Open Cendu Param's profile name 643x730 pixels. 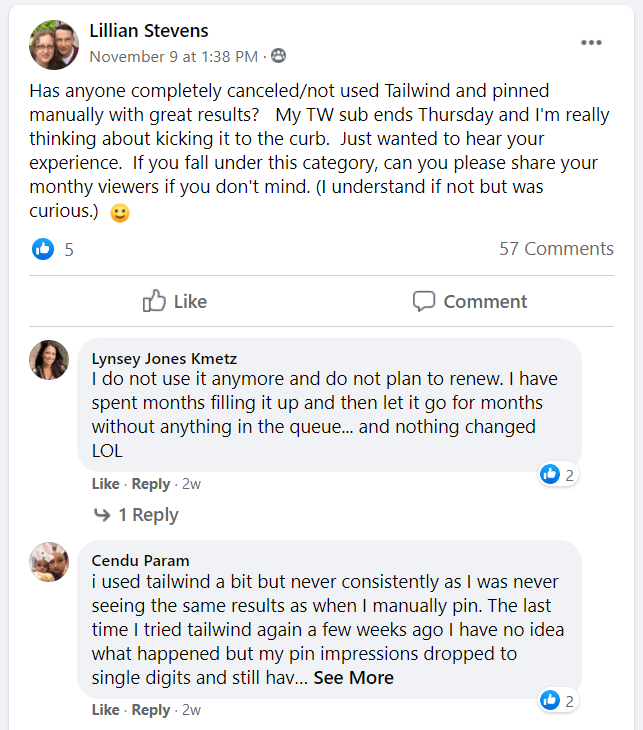coord(140,560)
